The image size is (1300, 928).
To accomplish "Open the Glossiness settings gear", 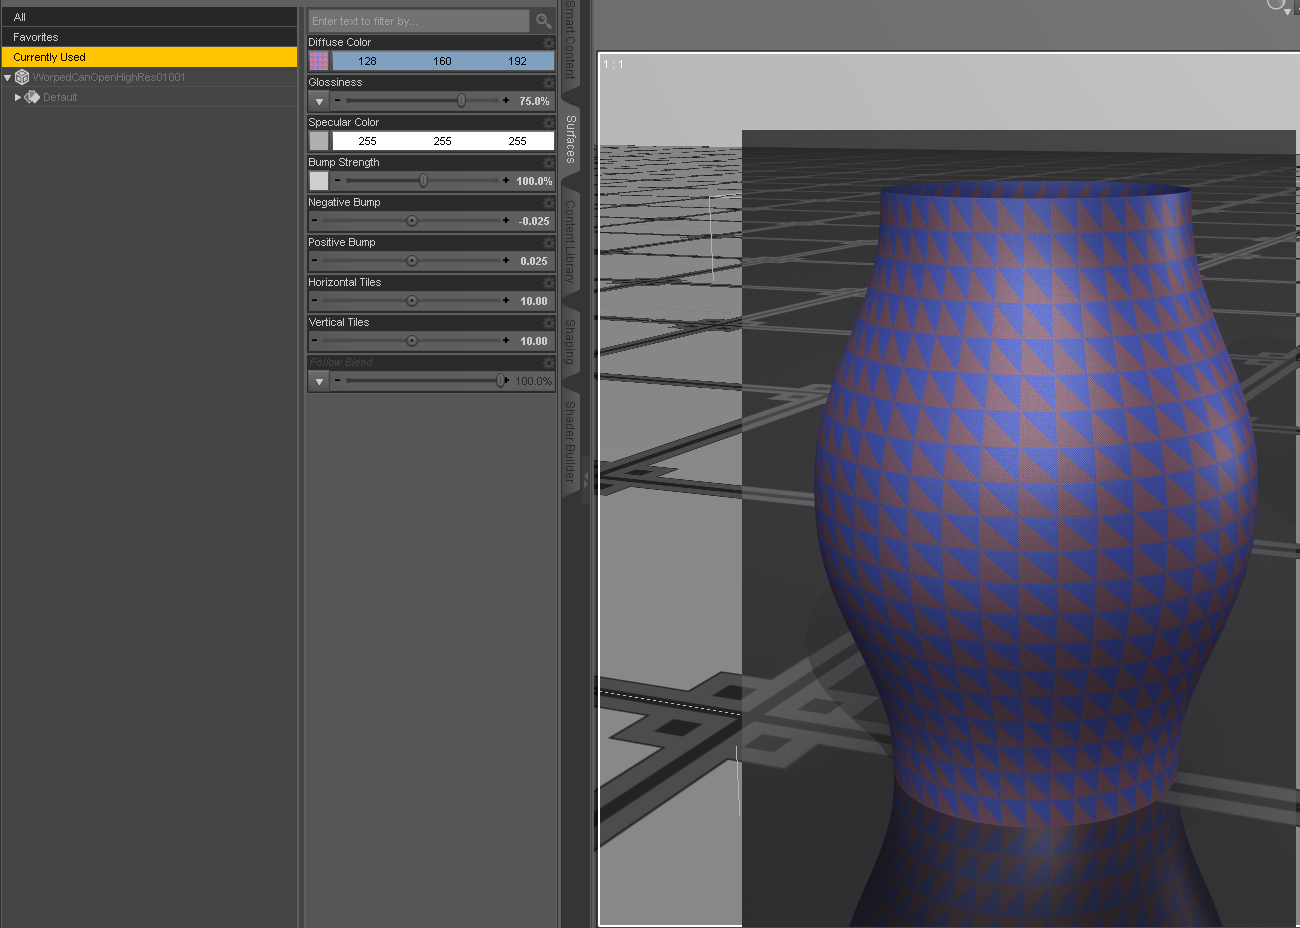I will click(x=548, y=83).
